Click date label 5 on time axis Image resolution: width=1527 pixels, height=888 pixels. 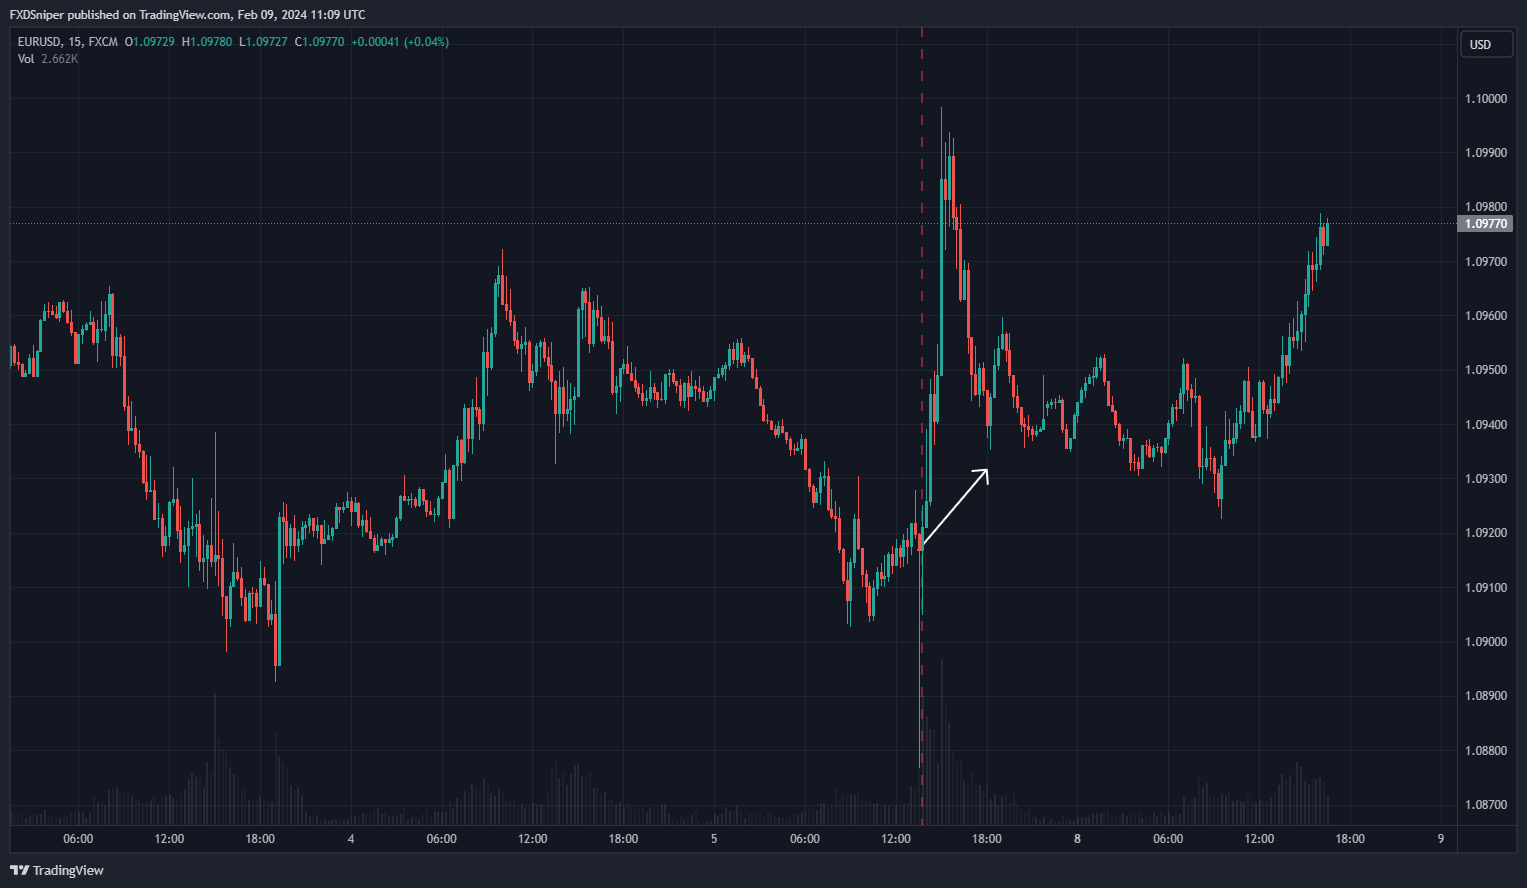(714, 839)
